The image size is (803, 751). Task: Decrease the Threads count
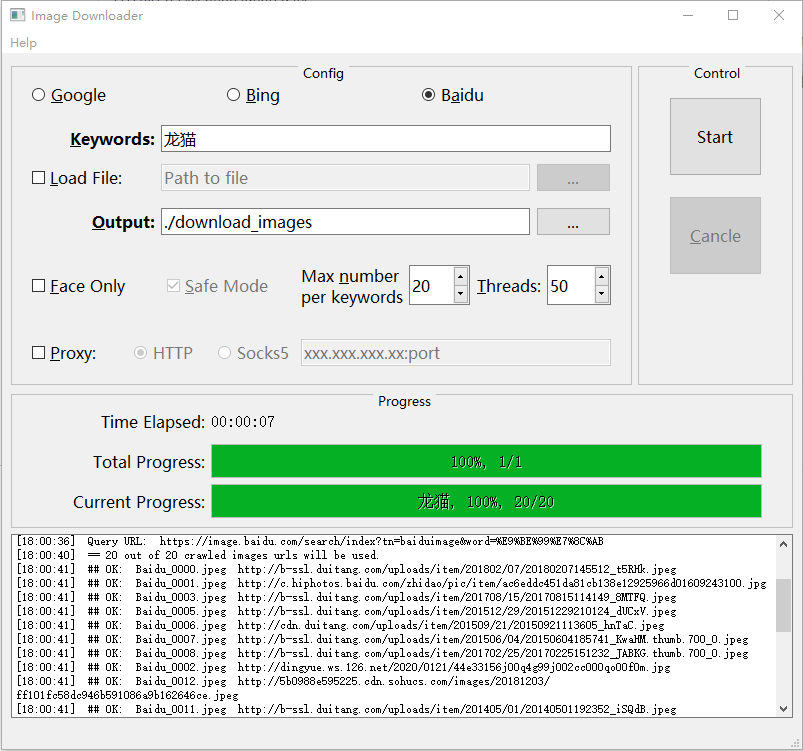click(x=601, y=294)
